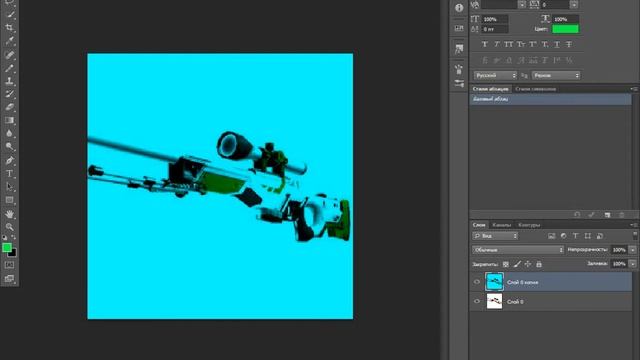This screenshot has height=360, width=640.
Task: Open the 'Вид' layer filter dropdown
Action: pyautogui.click(x=495, y=236)
